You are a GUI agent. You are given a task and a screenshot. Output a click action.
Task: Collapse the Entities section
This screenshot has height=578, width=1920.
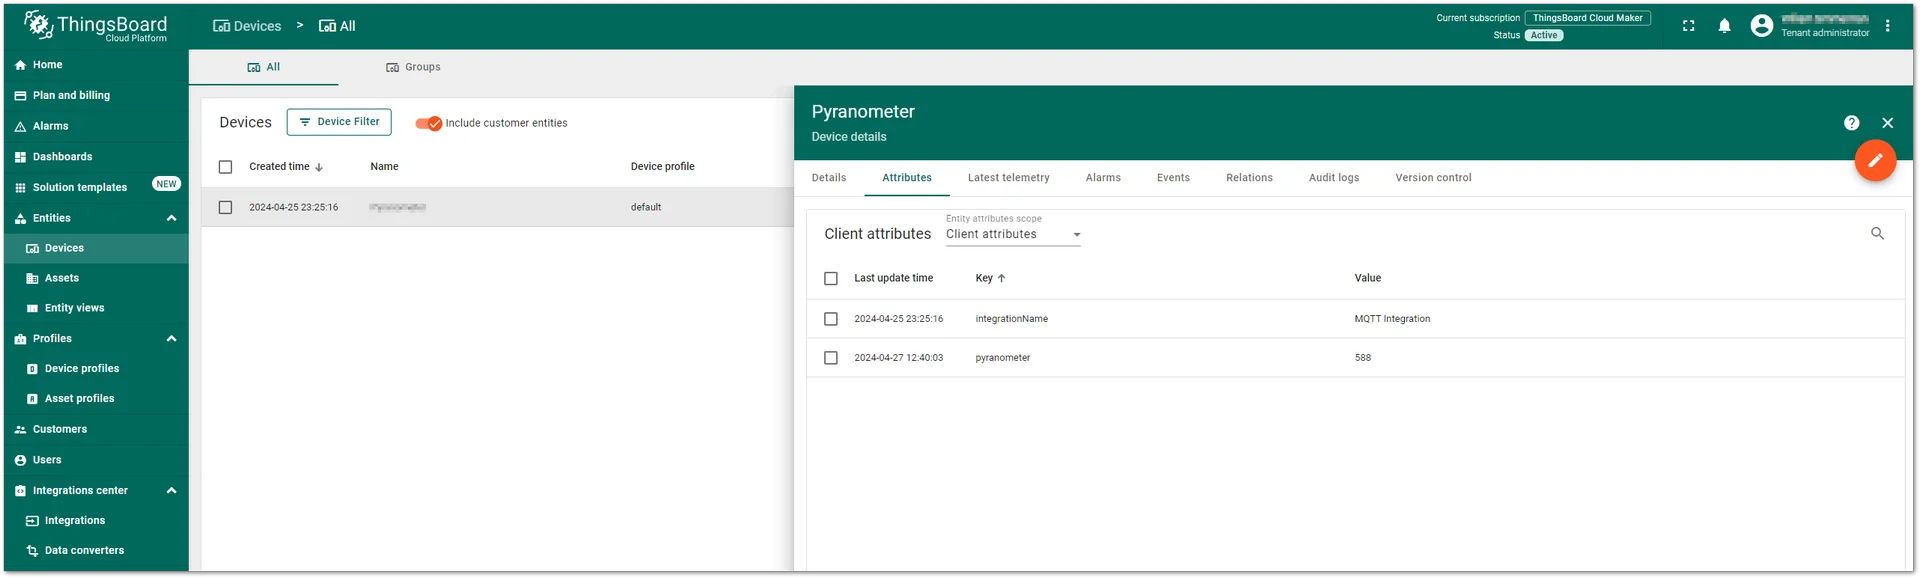tap(171, 218)
